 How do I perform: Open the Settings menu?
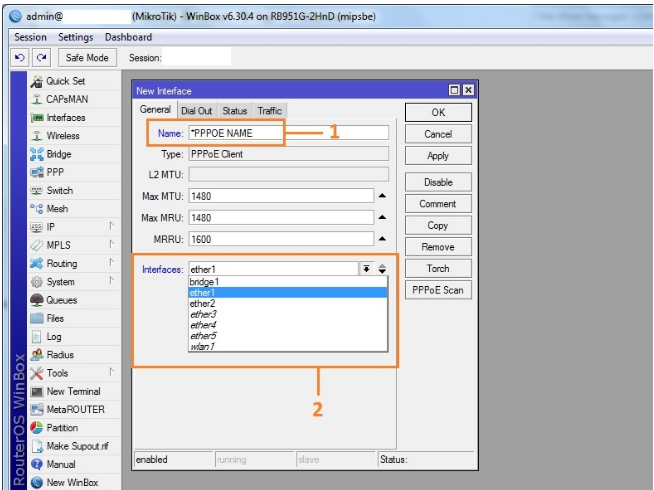point(75,37)
